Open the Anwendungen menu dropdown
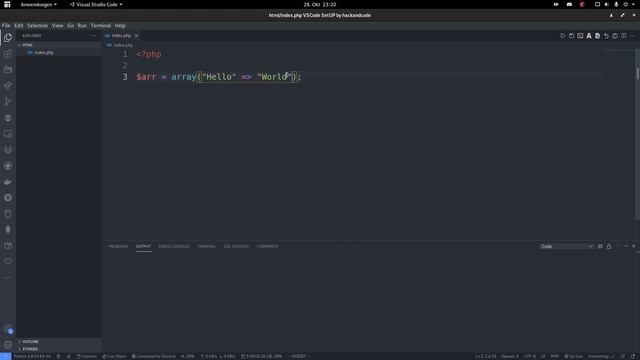The width and height of the screenshot is (640, 360). [x=38, y=4]
